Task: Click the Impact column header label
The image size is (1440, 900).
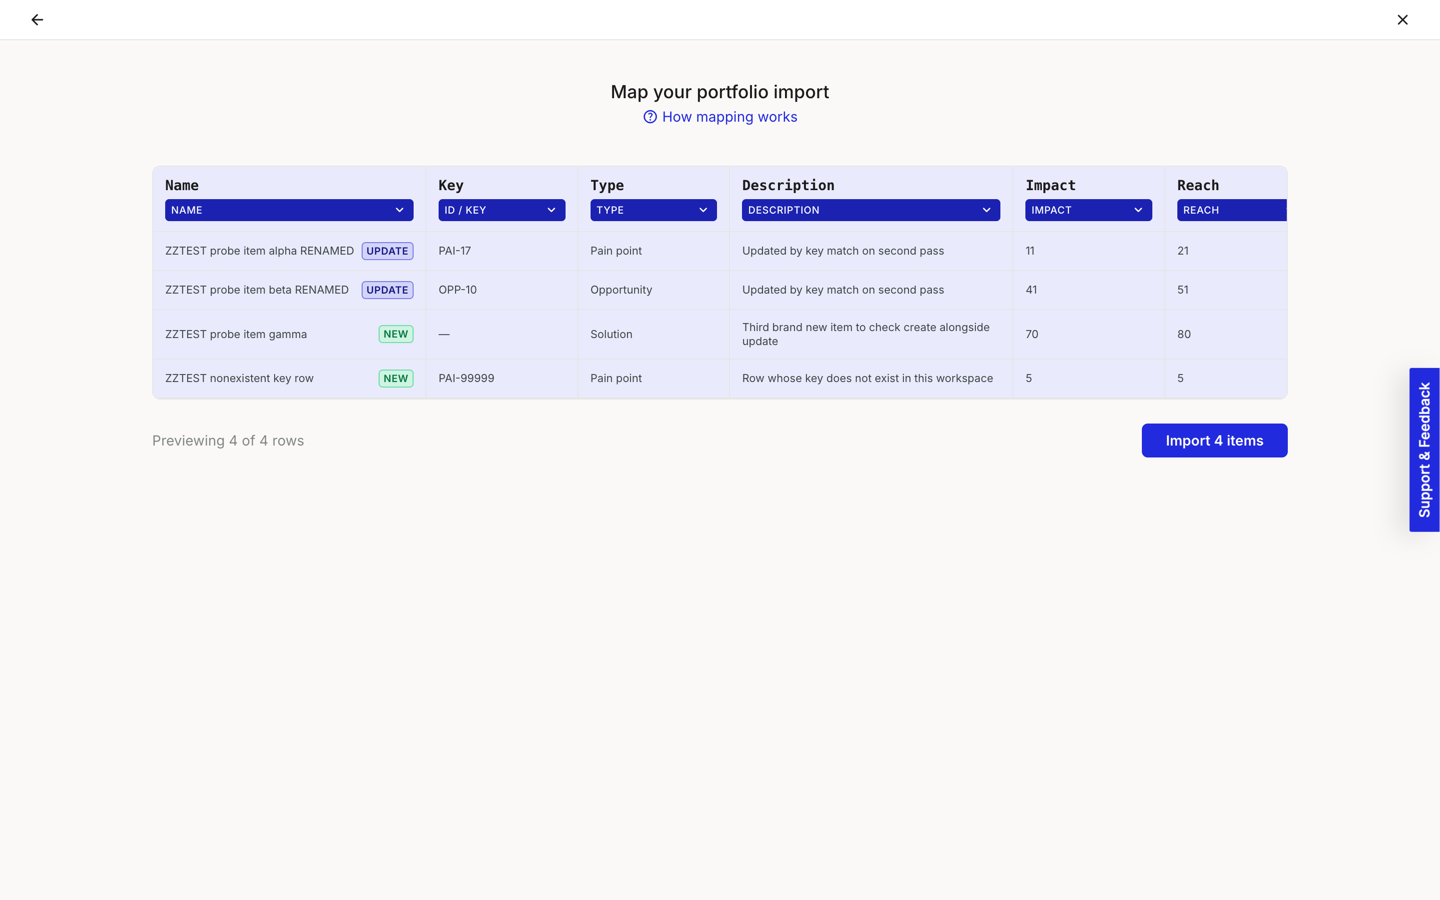Action: click(1050, 185)
